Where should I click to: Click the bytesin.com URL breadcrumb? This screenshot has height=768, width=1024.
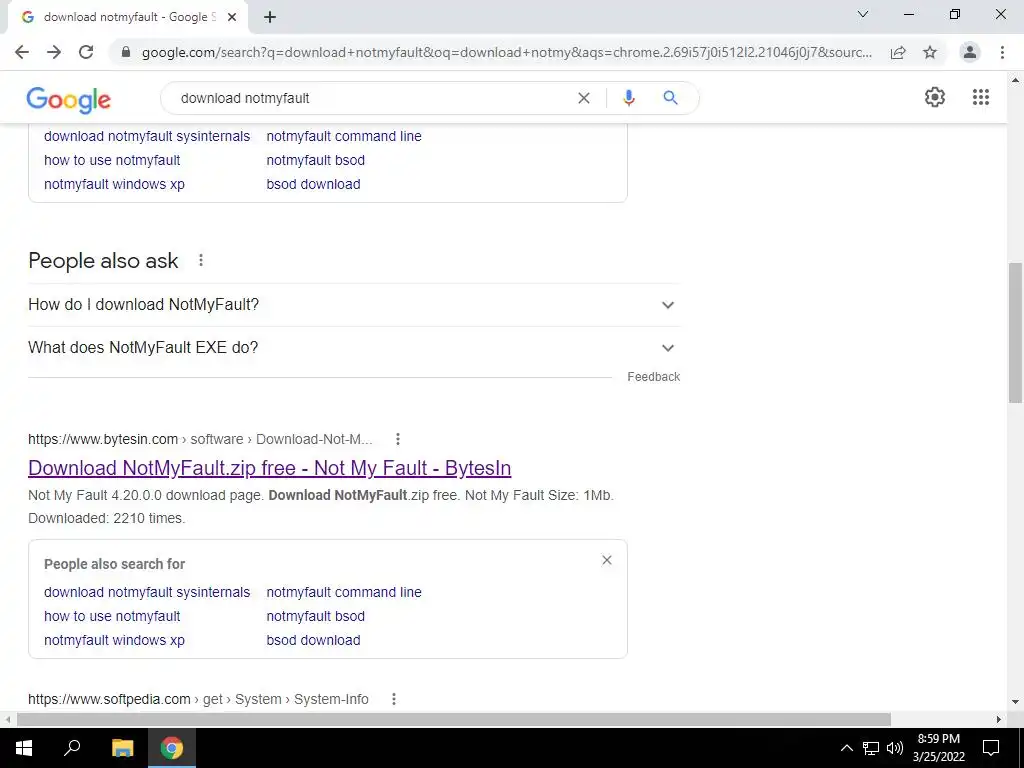pos(200,439)
